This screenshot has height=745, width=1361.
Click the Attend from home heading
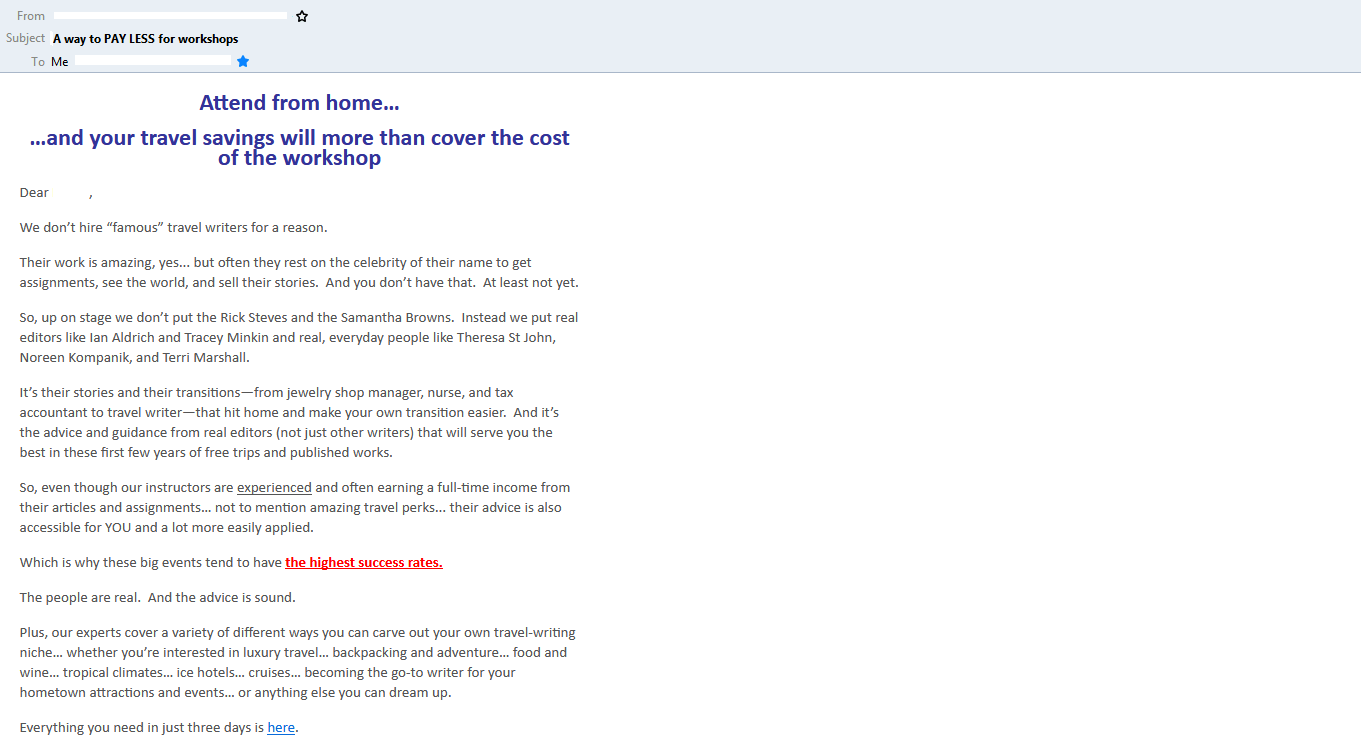pos(298,102)
